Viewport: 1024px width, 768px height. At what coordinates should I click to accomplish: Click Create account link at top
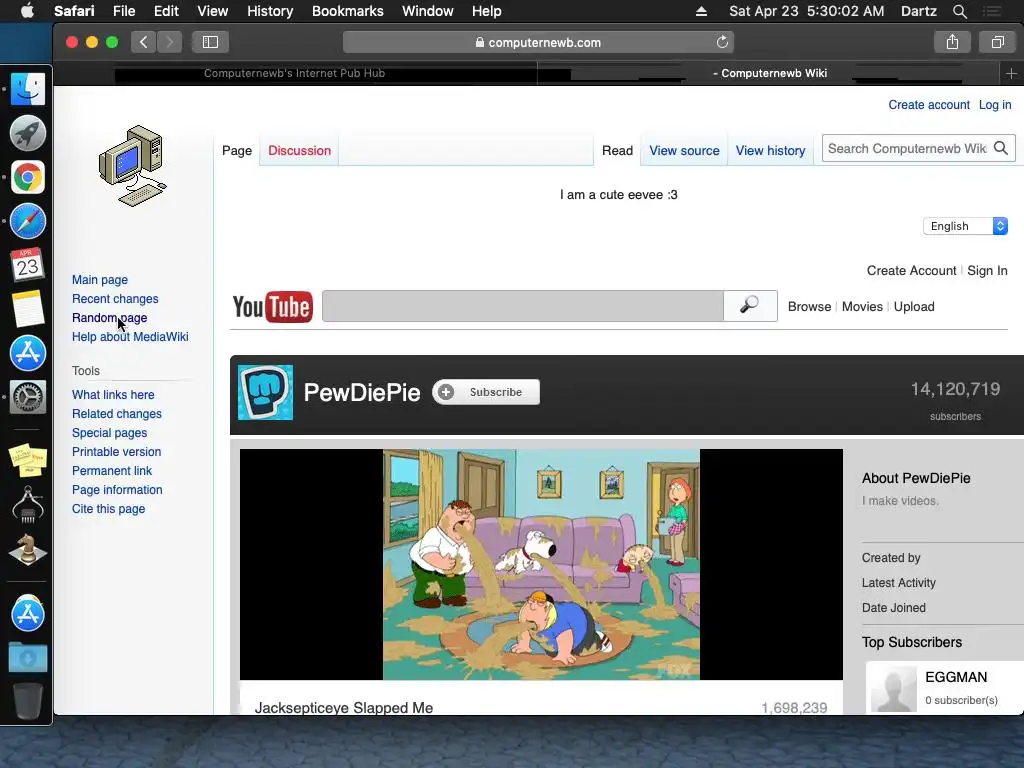pyautogui.click(x=929, y=104)
